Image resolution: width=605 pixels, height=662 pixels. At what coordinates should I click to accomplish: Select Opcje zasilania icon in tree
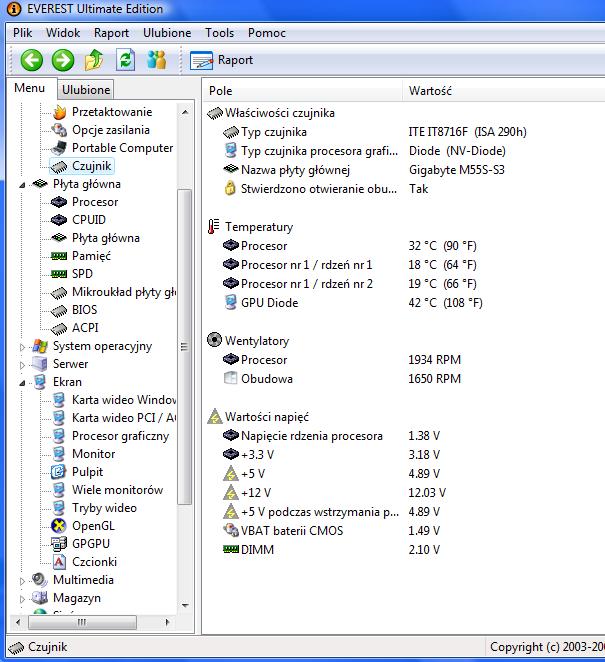(x=59, y=130)
